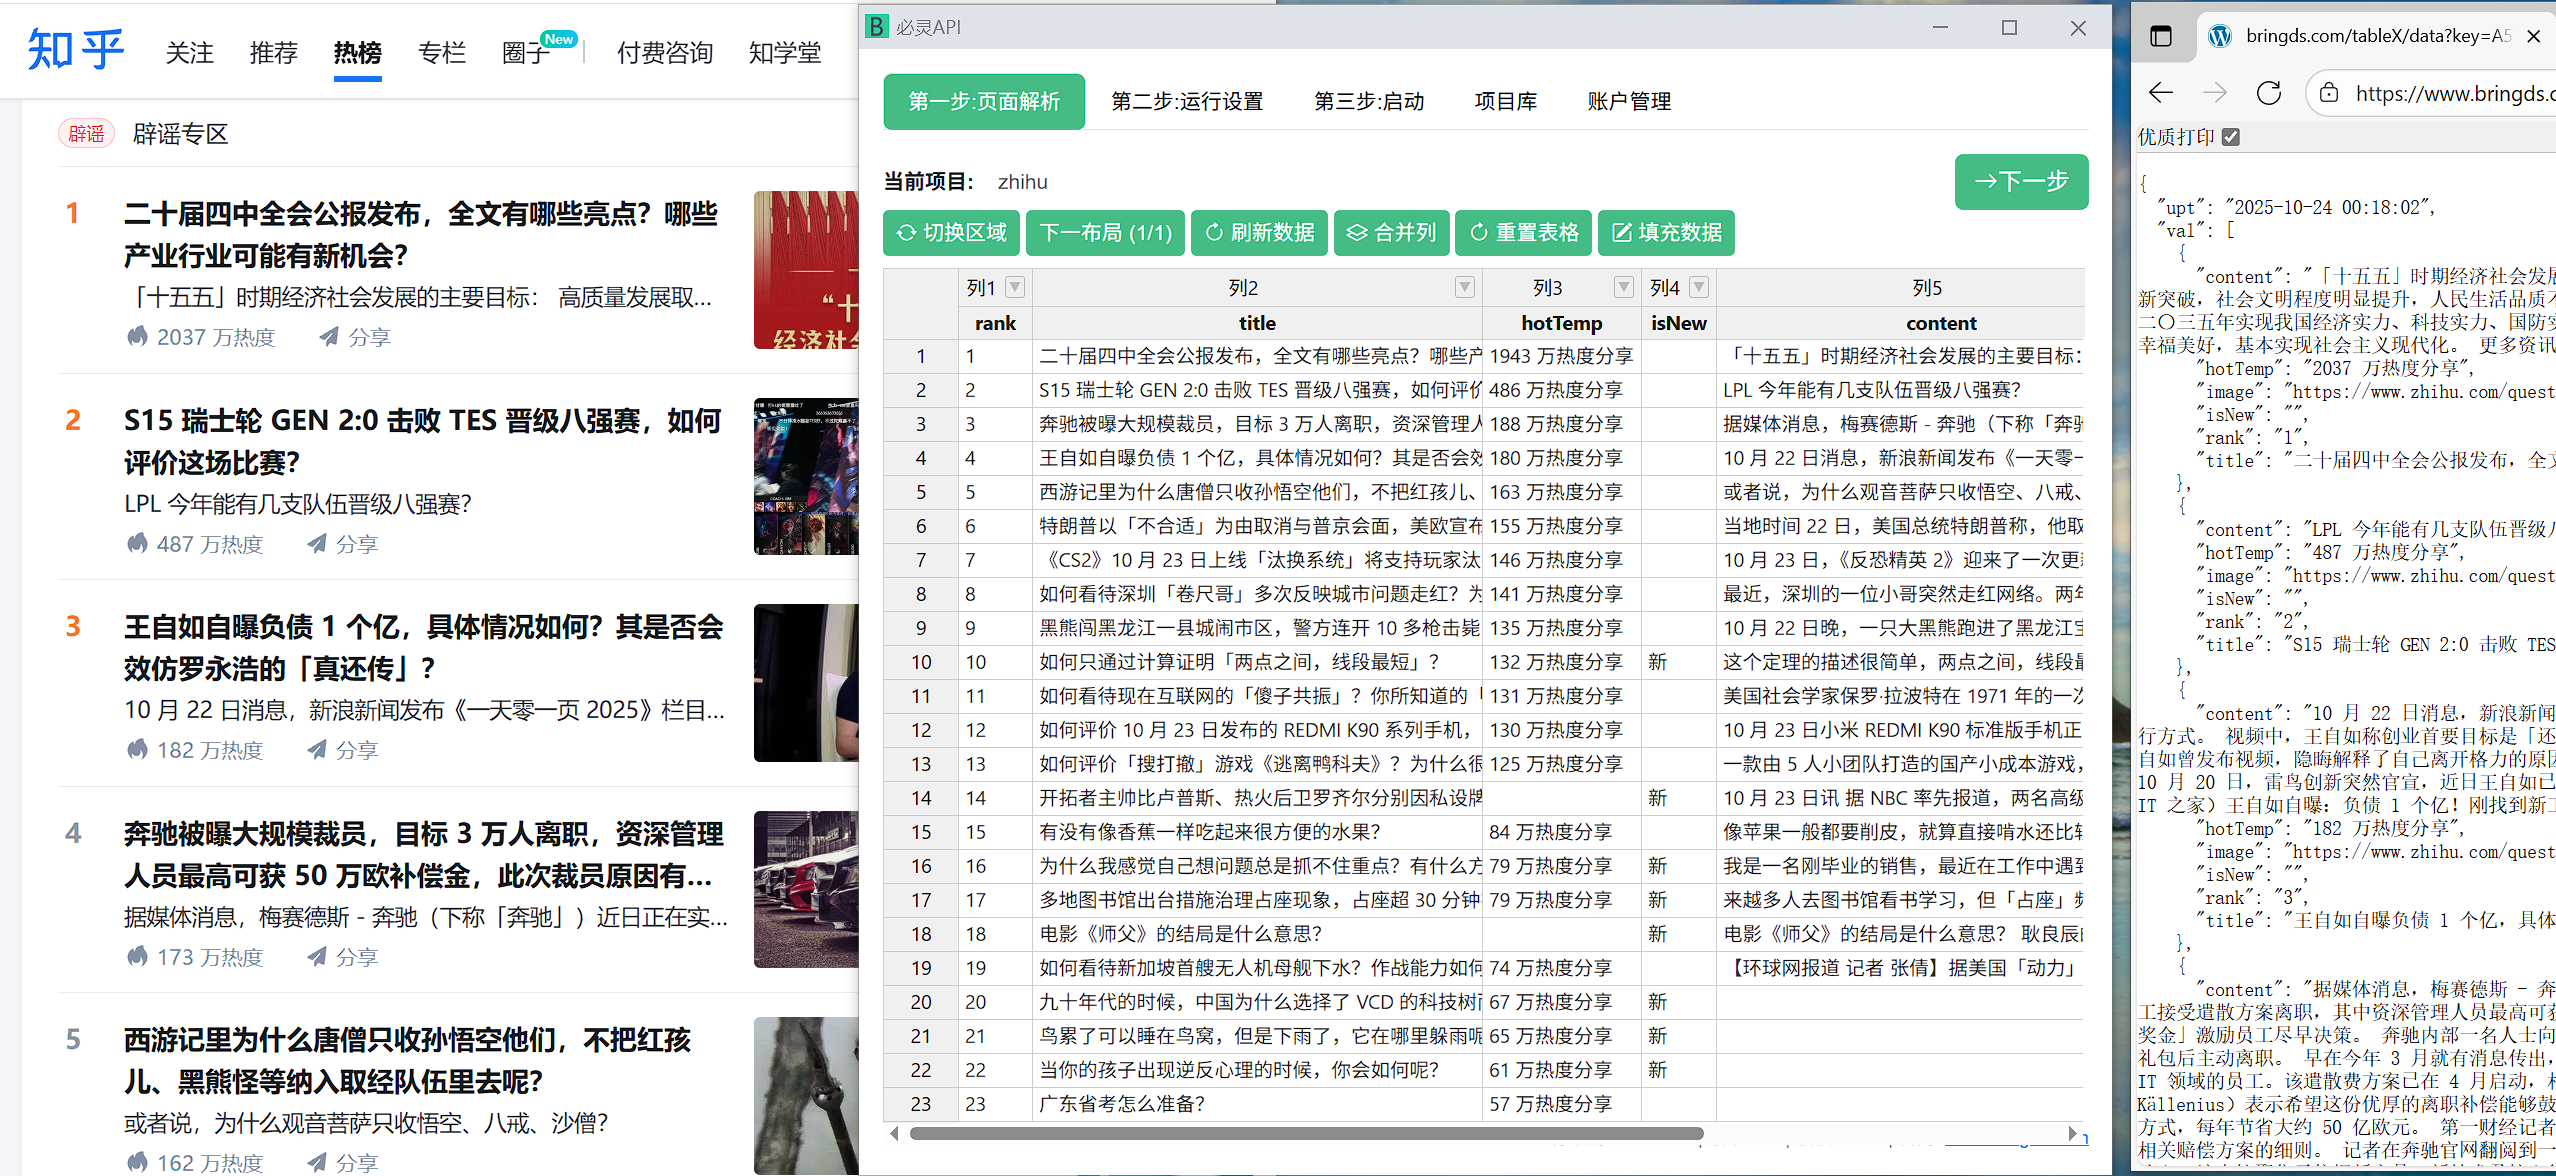Click the →下一步 button

click(2021, 182)
